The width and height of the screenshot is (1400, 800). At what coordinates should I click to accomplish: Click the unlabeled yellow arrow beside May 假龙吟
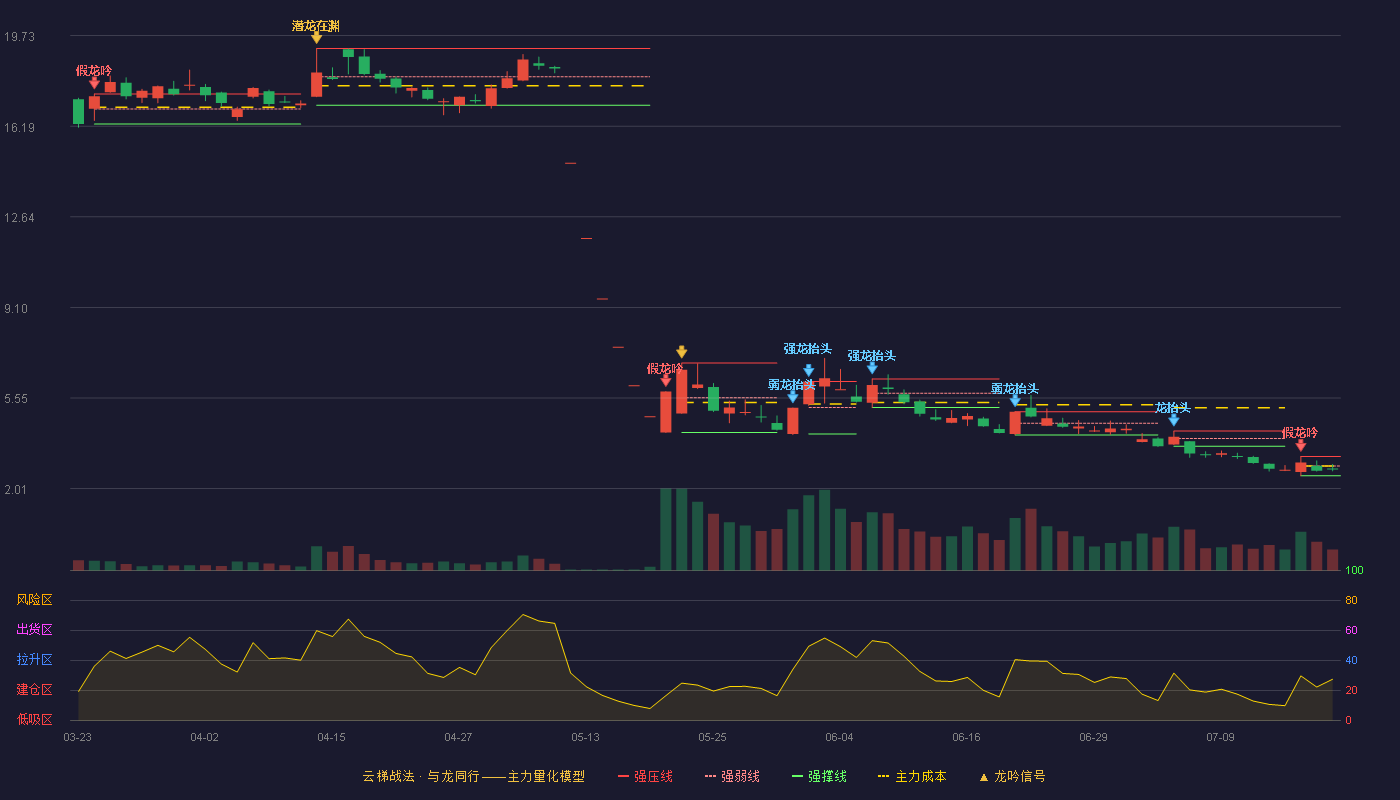pyautogui.click(x=681, y=352)
